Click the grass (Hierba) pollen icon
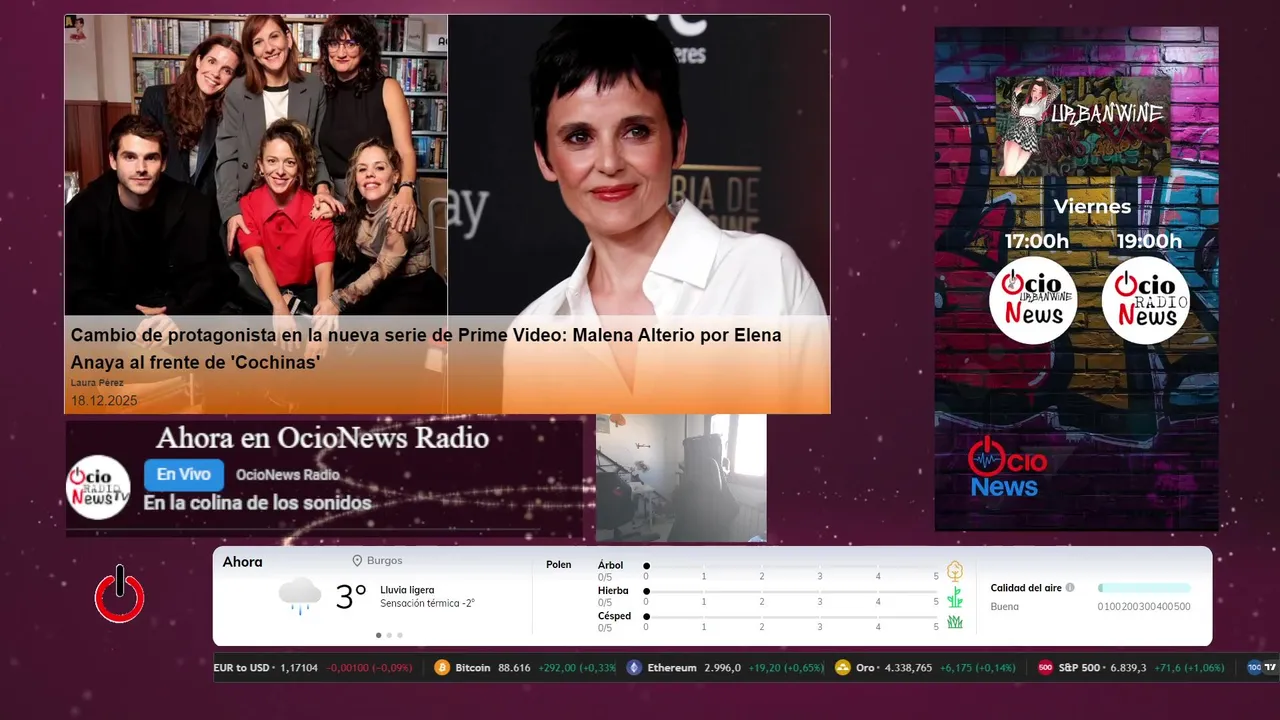The height and width of the screenshot is (720, 1280). pyautogui.click(x=955, y=597)
